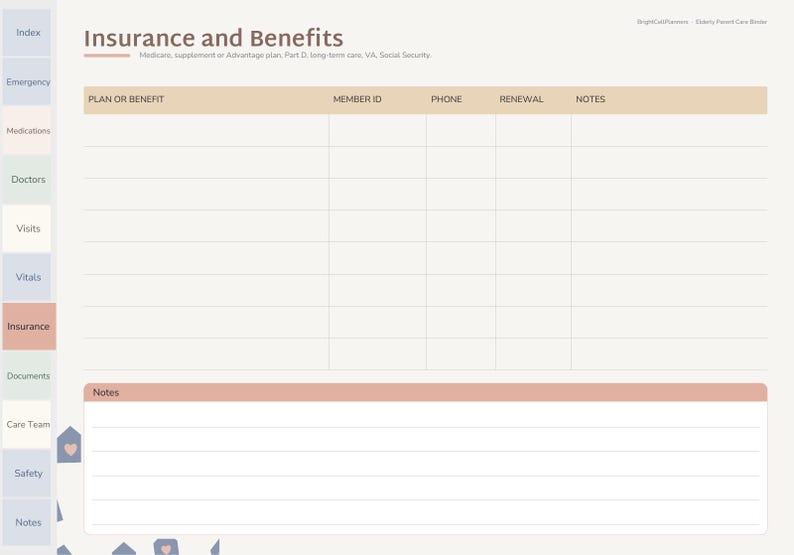Open the Notes tab in sidebar

(x=27, y=522)
